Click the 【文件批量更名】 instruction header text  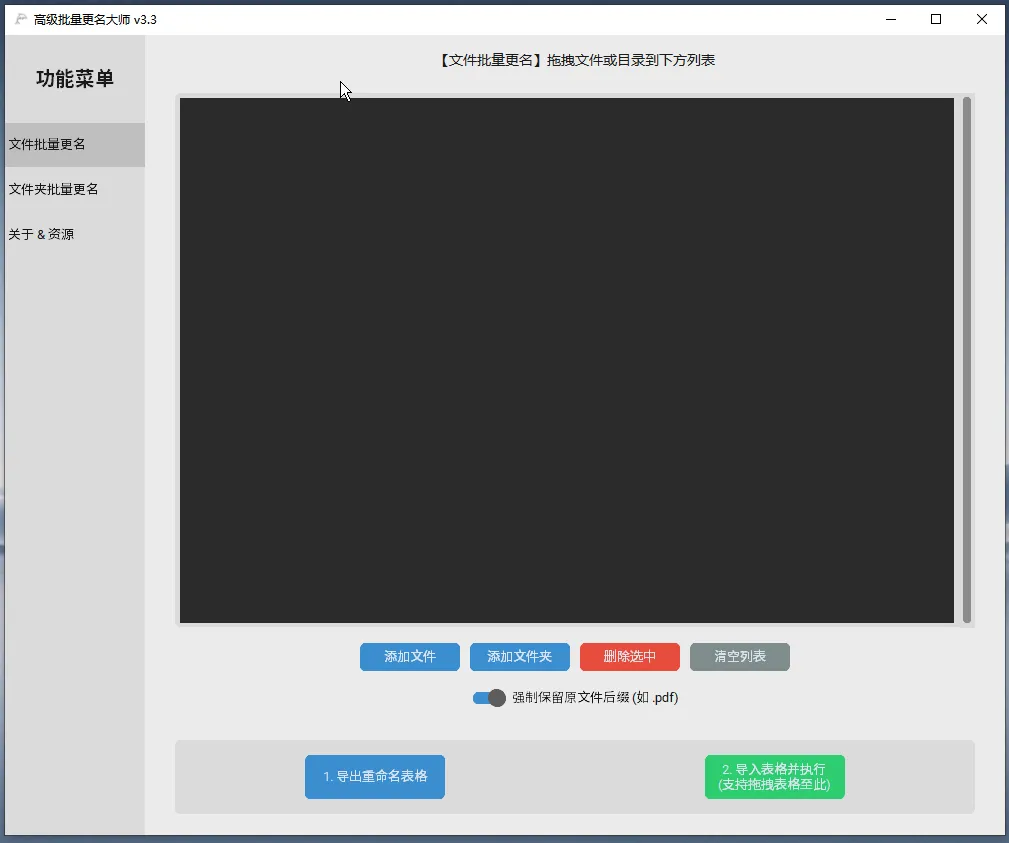point(577,60)
